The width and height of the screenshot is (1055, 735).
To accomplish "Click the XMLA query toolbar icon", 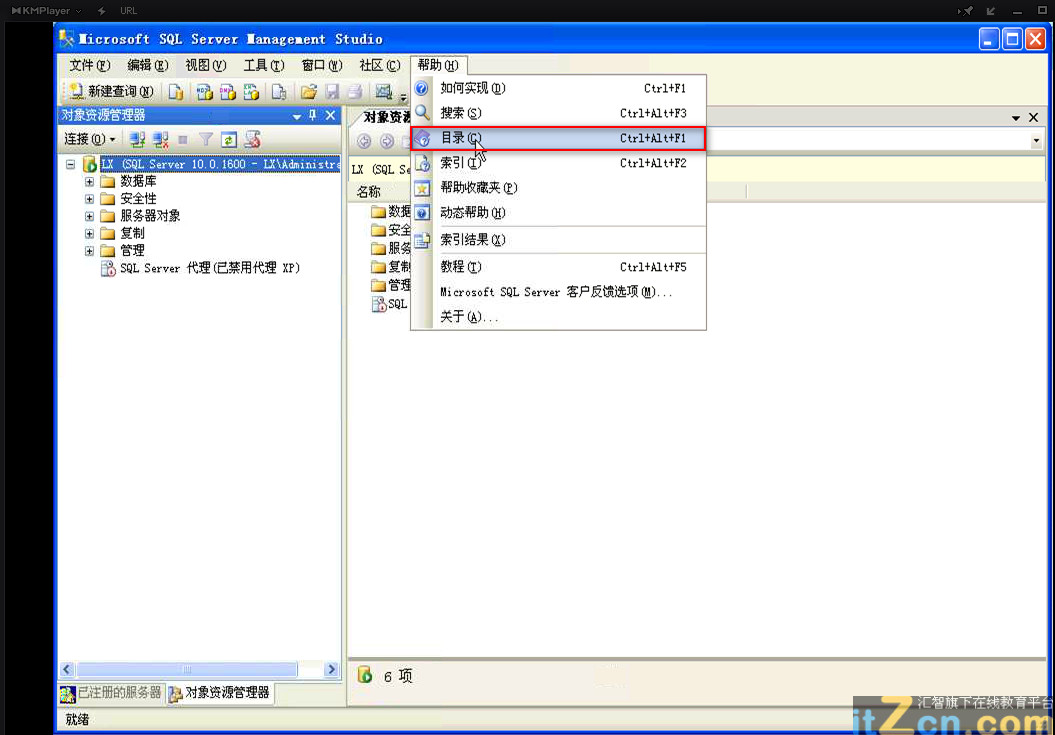I will click(251, 92).
